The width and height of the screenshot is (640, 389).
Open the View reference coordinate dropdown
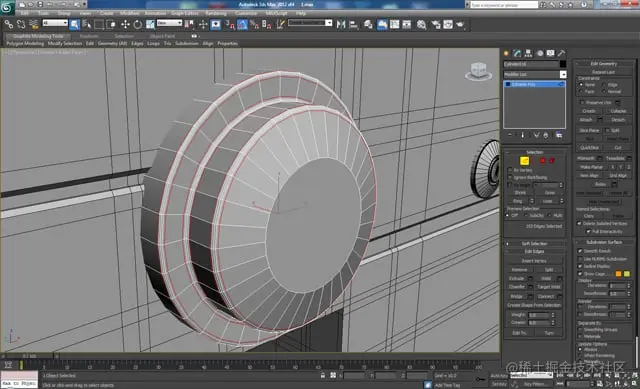(169, 23)
